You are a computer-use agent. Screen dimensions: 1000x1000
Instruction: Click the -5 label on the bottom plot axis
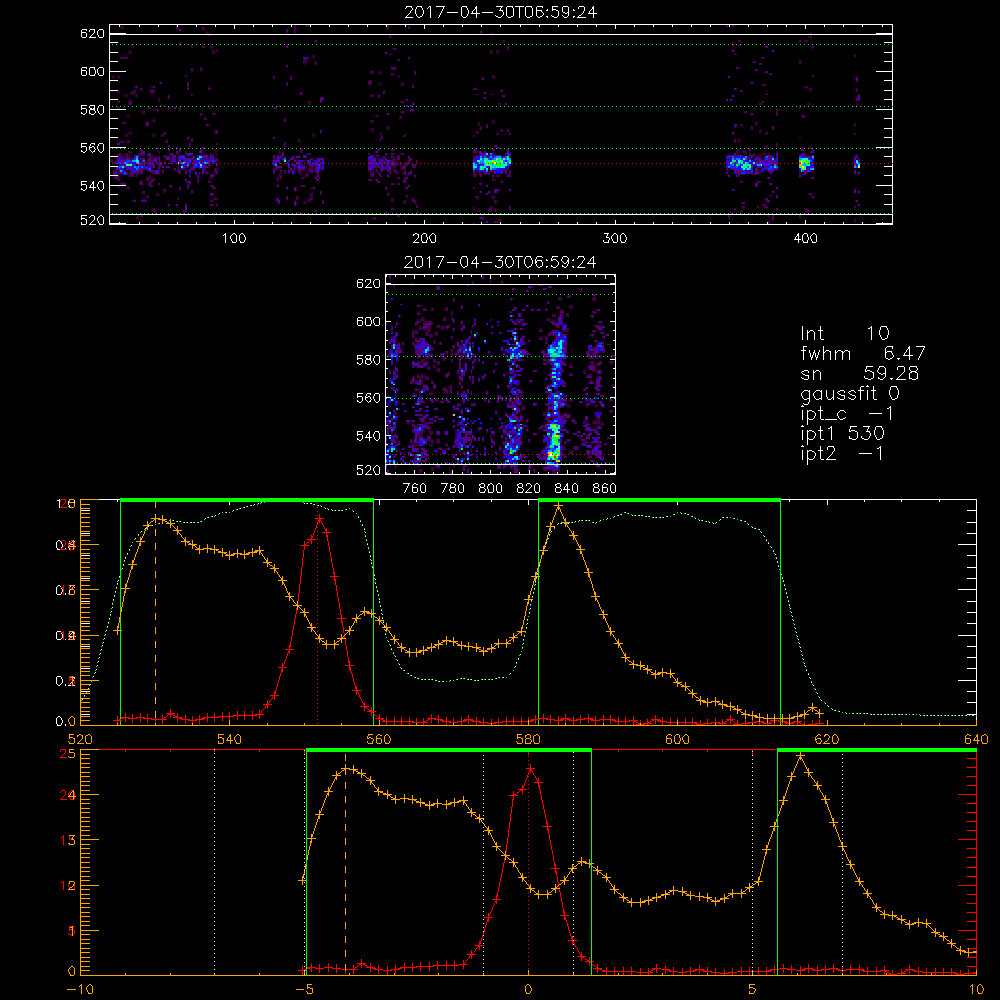305,989
